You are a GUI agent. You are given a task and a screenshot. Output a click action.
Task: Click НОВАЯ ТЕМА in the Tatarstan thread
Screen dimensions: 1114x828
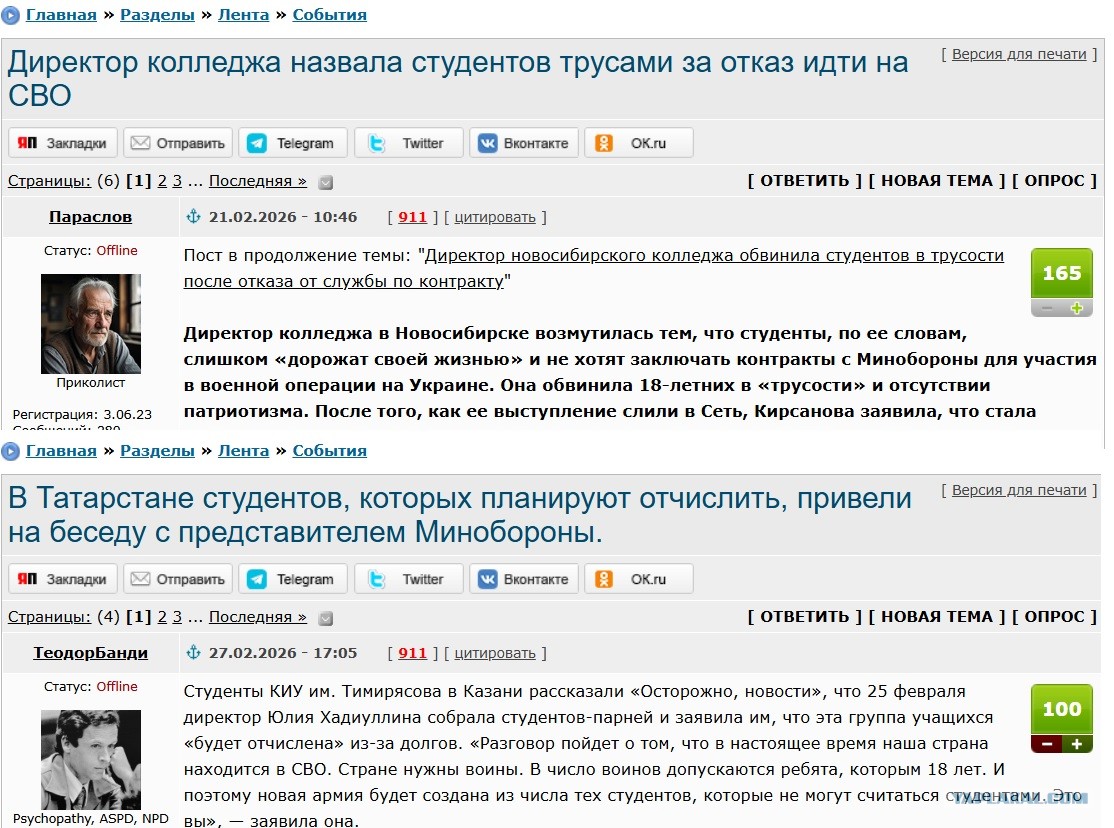coord(936,617)
